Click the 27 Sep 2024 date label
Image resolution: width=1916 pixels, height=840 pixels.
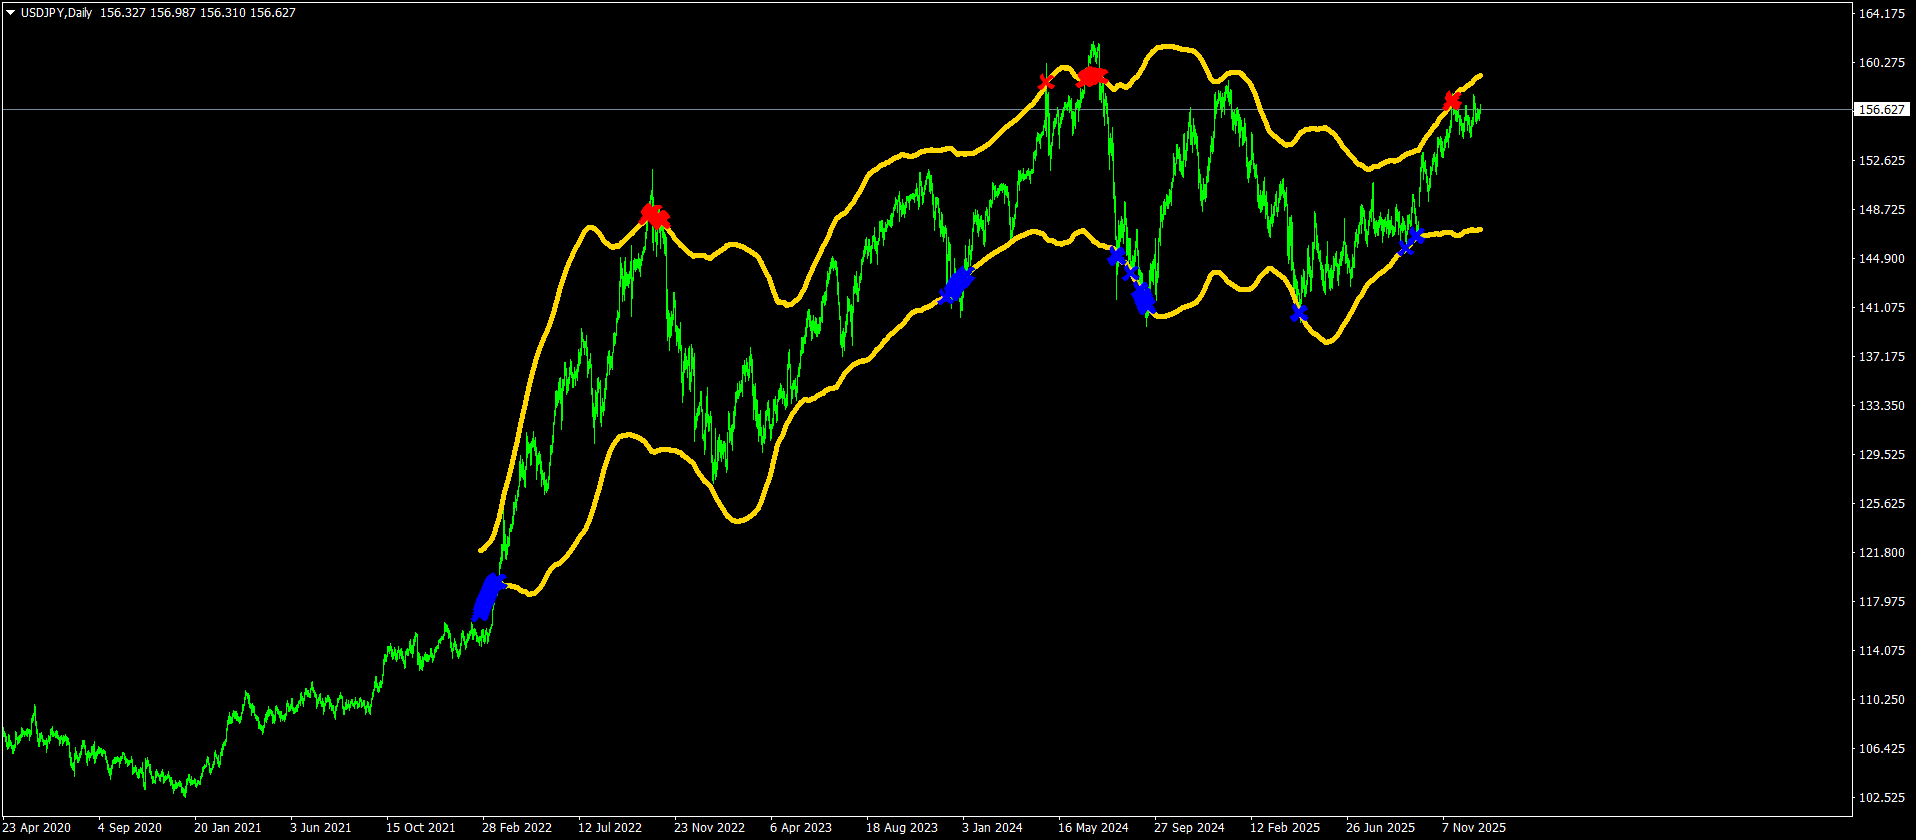1189,828
